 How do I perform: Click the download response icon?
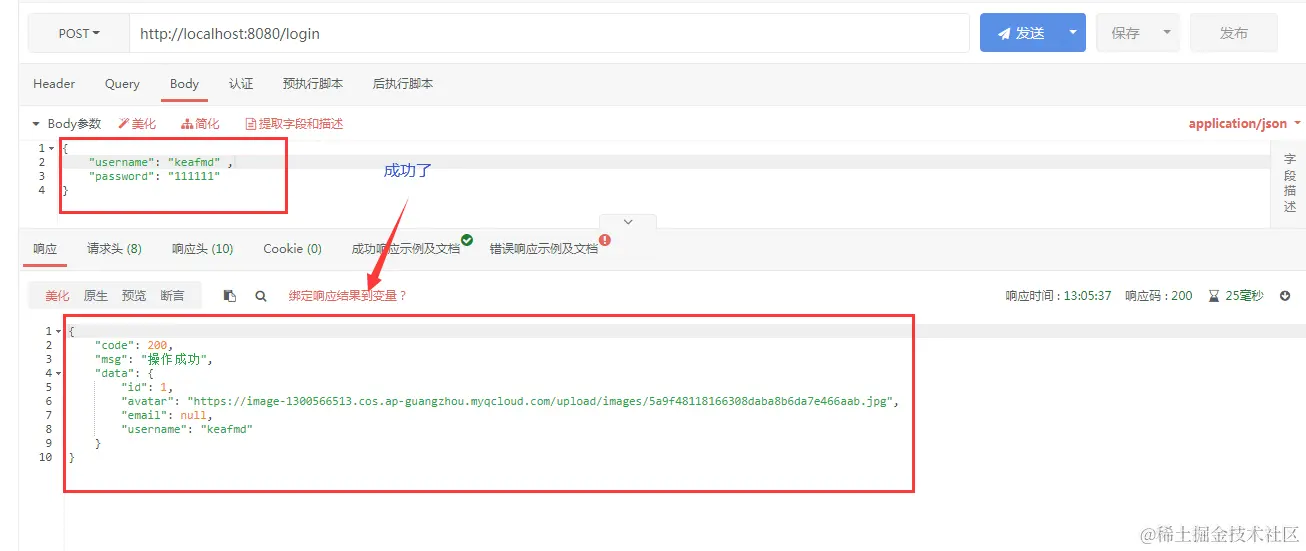(1285, 296)
